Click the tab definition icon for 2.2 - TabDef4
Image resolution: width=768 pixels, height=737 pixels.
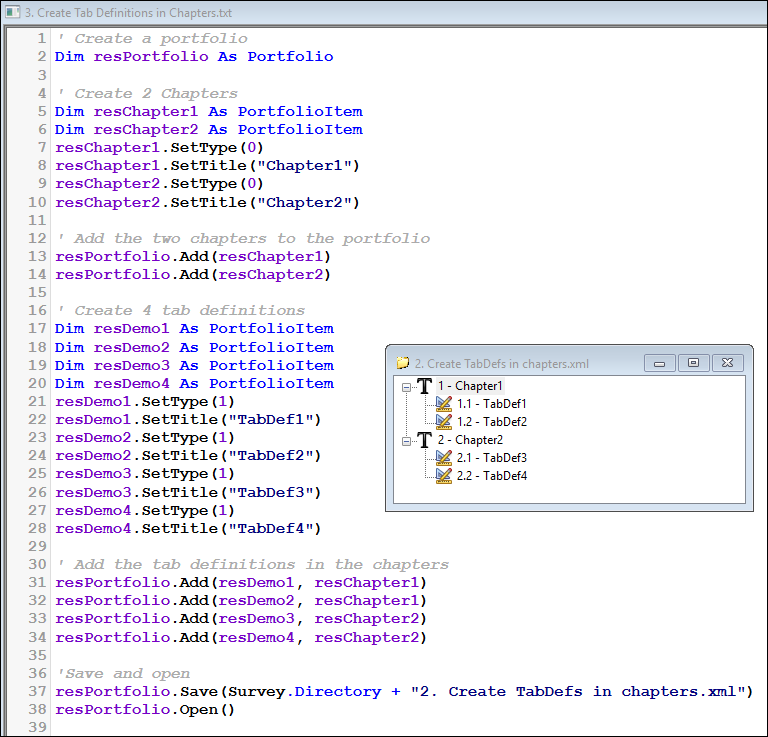[444, 475]
